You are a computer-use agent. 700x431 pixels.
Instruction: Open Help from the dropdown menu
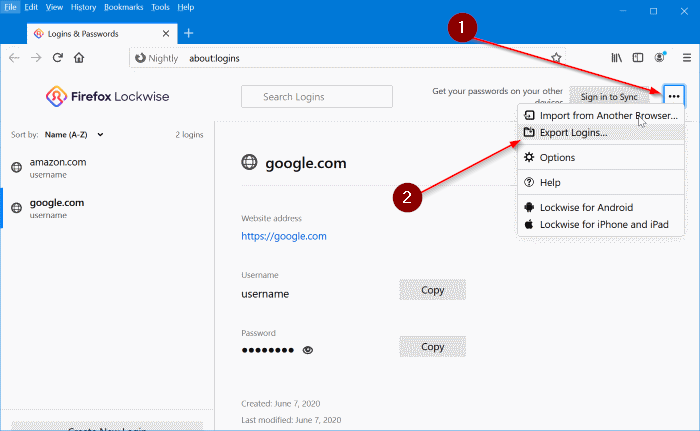[x=601, y=182]
